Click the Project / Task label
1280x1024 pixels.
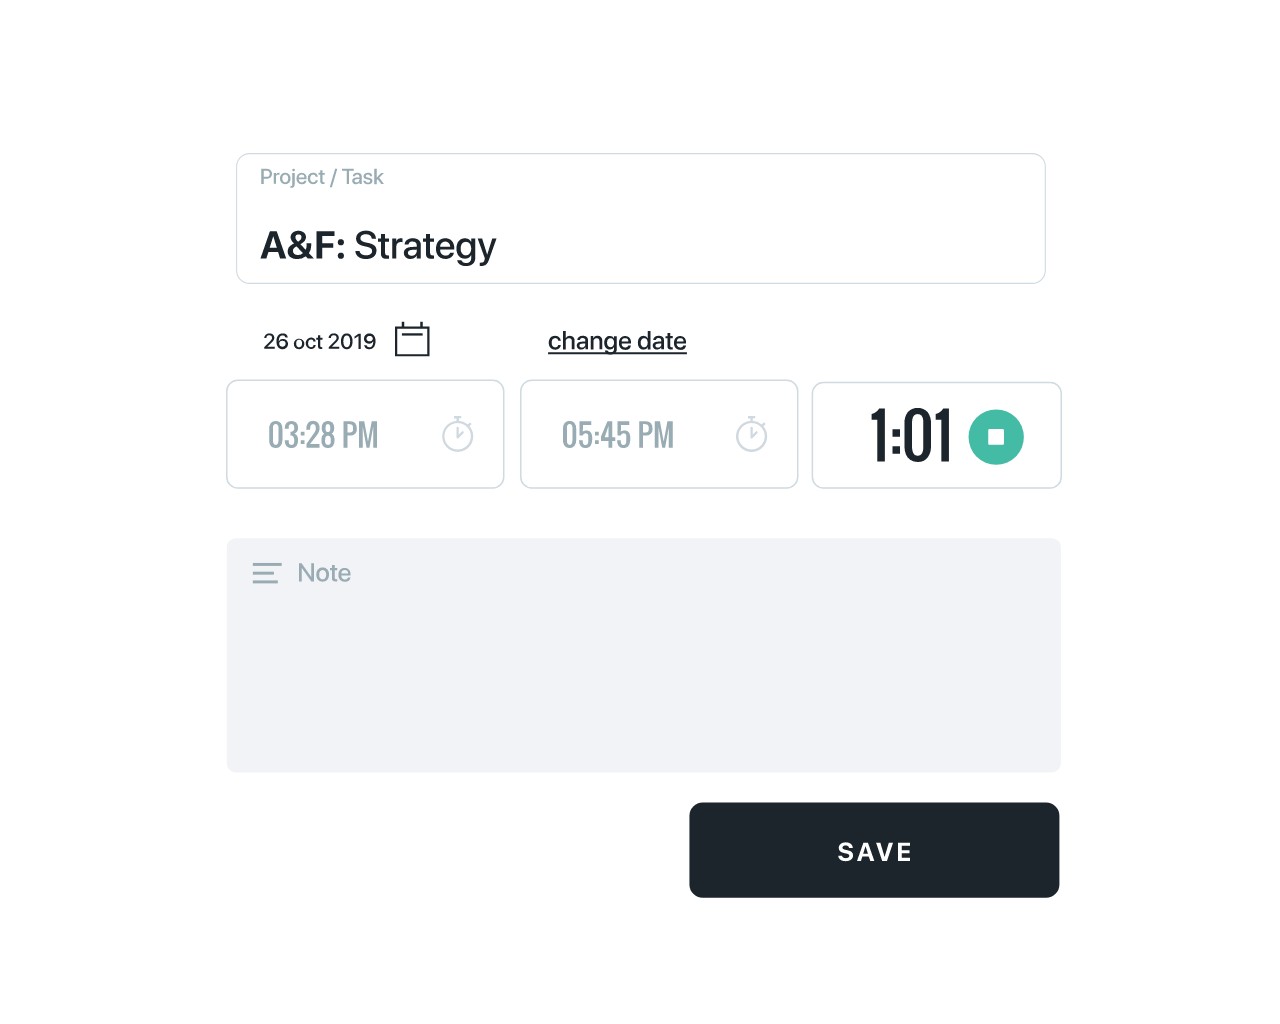point(321,177)
